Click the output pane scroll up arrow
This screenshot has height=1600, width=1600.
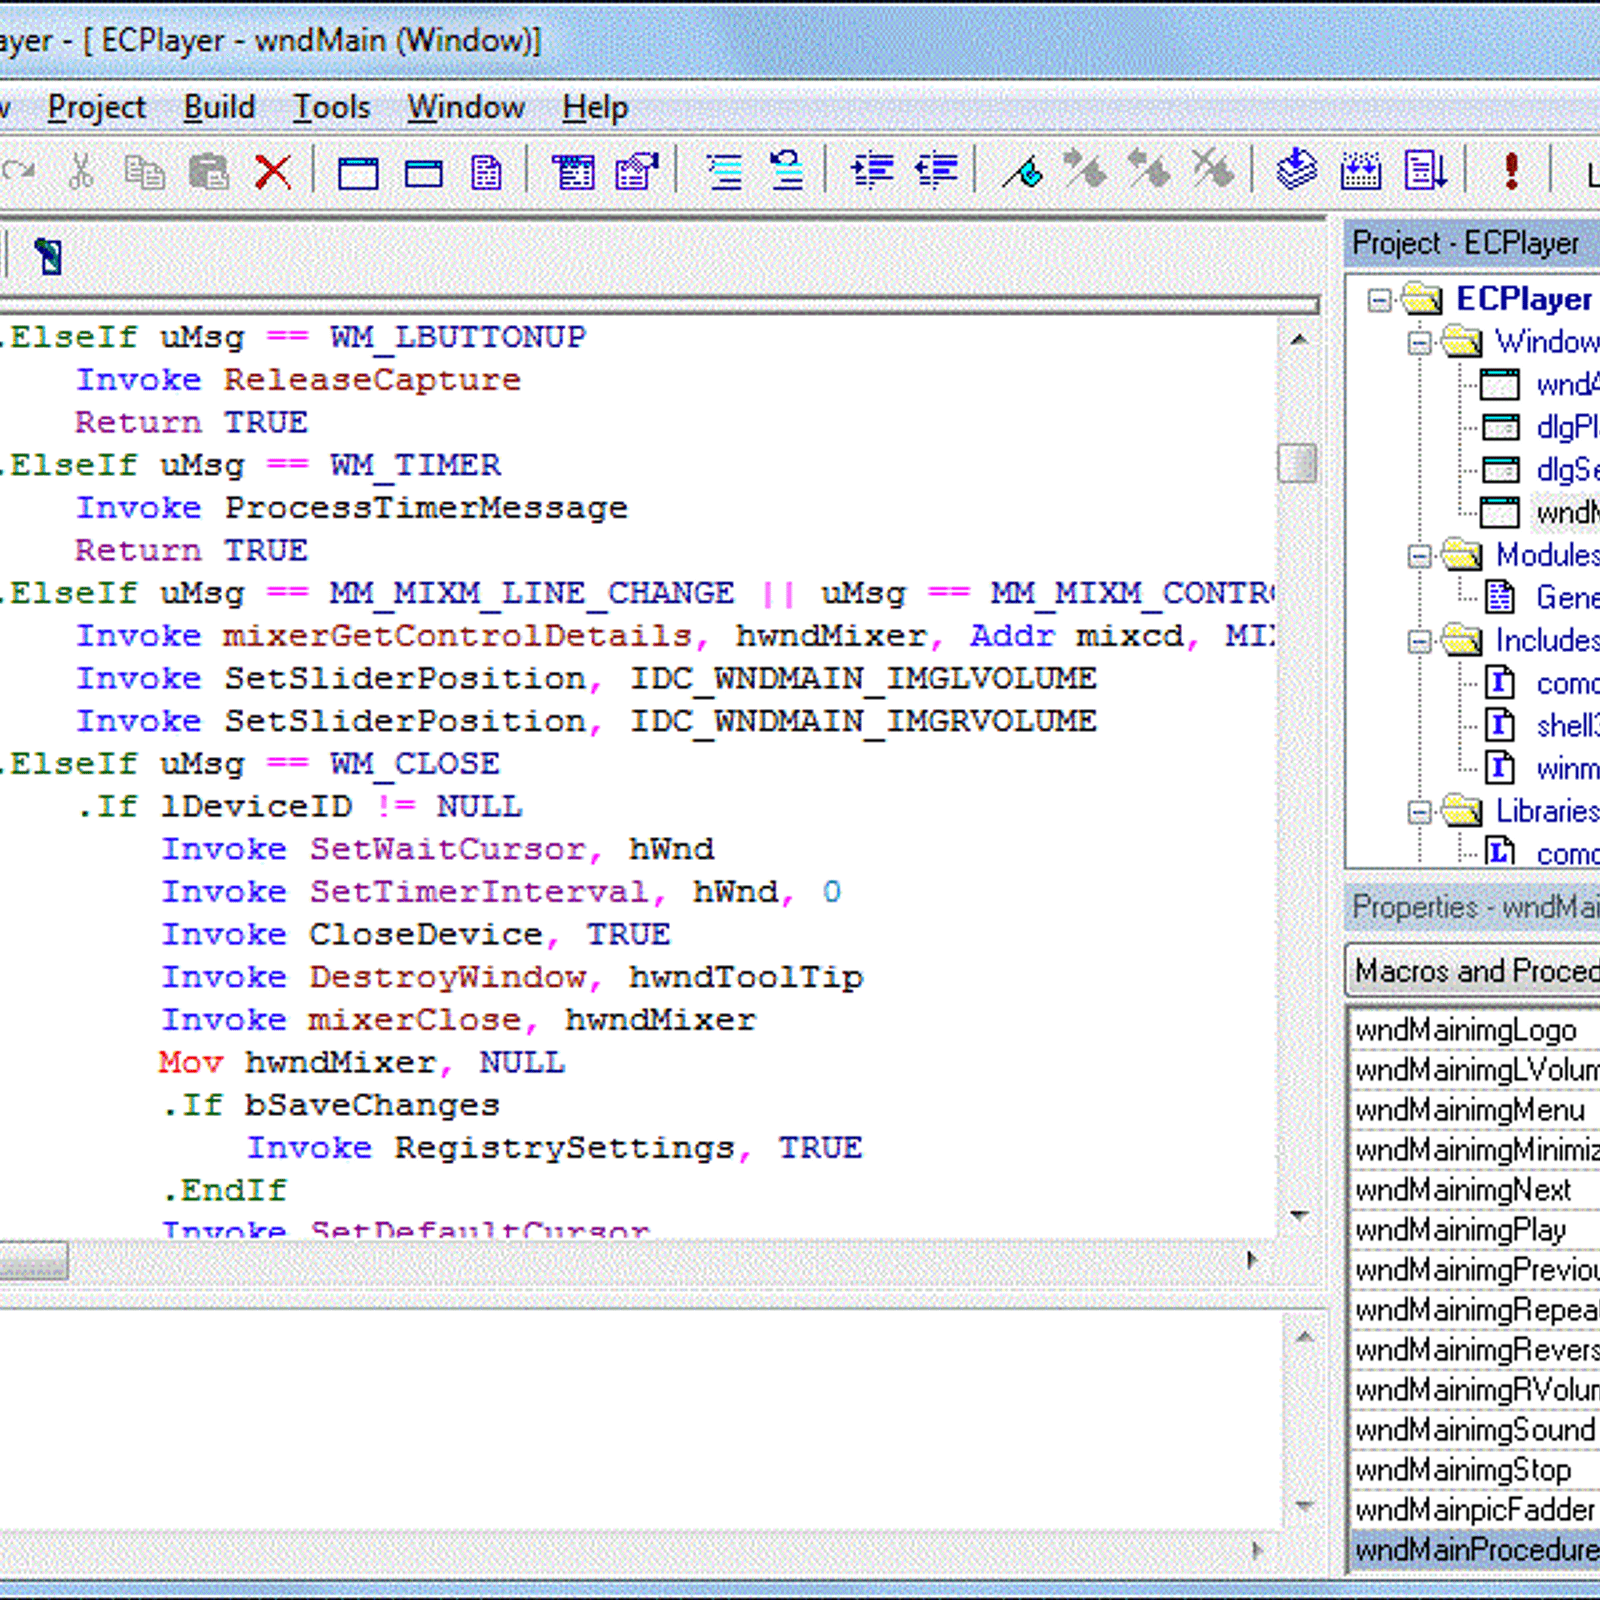(1304, 1336)
